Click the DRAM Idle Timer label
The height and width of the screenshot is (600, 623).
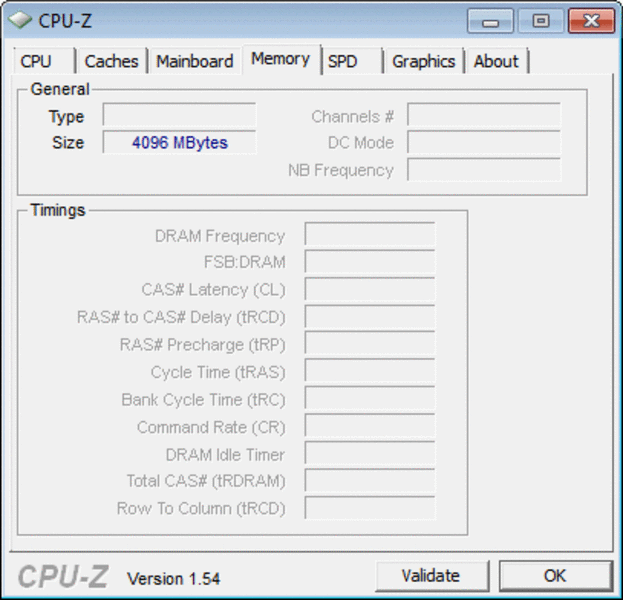[x=225, y=455]
